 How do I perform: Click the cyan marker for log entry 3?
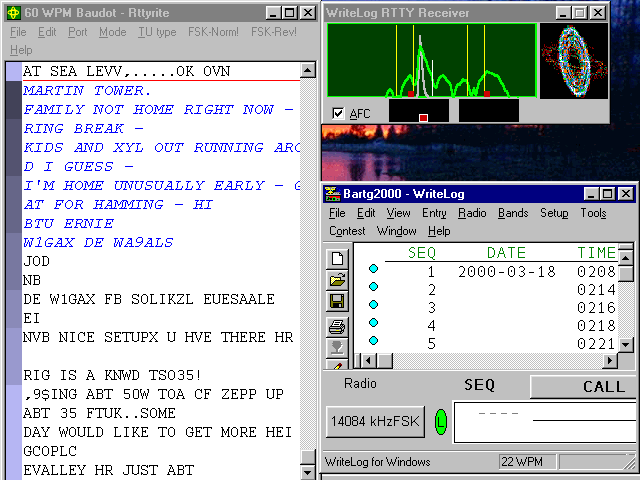(373, 304)
